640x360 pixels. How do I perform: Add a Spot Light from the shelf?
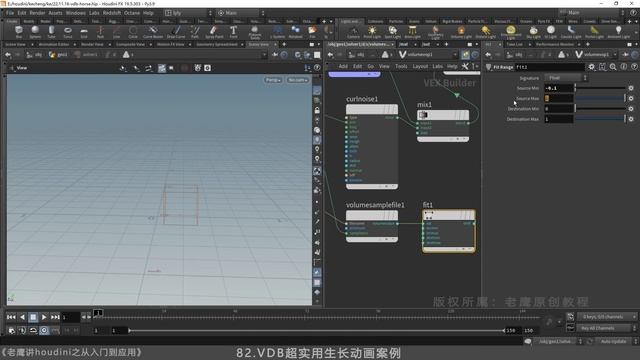[x=392, y=32]
